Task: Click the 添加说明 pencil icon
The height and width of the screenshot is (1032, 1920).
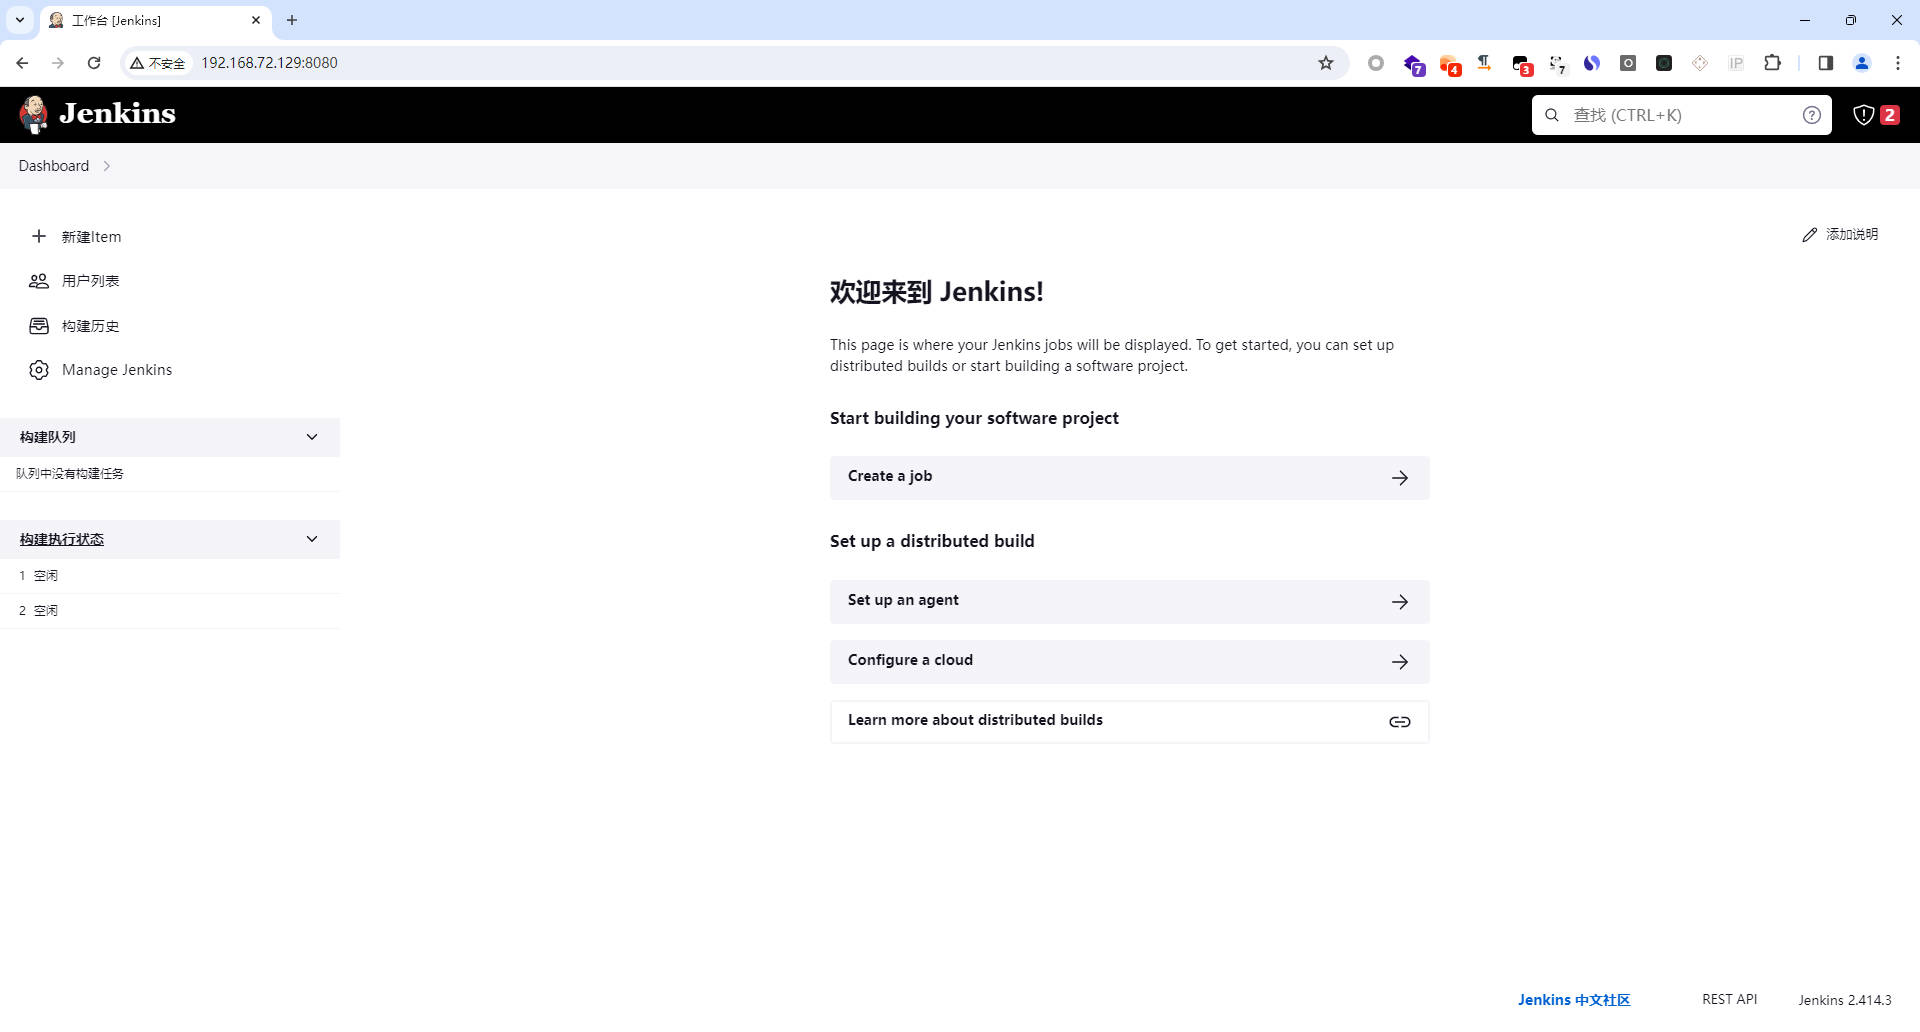Action: point(1809,235)
